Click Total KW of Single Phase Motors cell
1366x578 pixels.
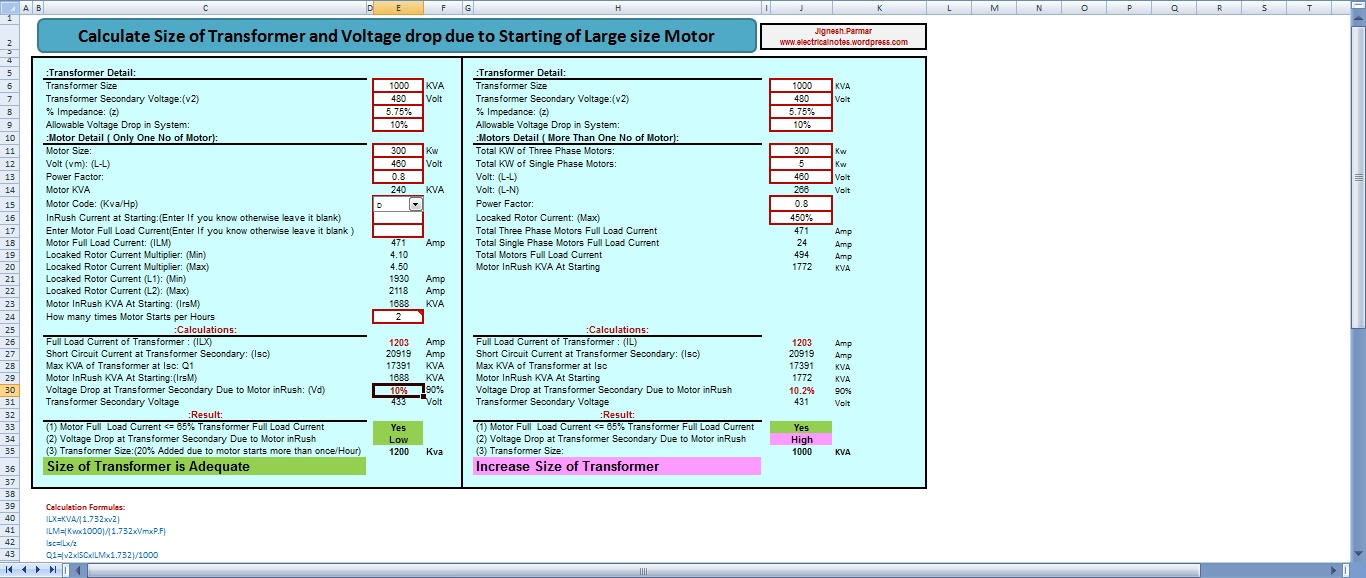tap(801, 163)
